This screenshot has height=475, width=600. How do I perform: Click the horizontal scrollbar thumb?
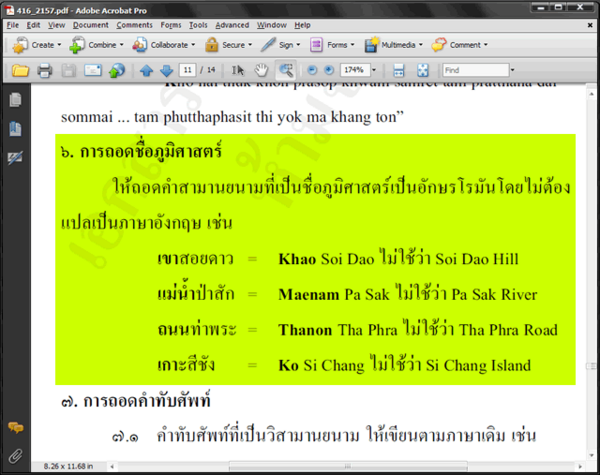pos(348,466)
